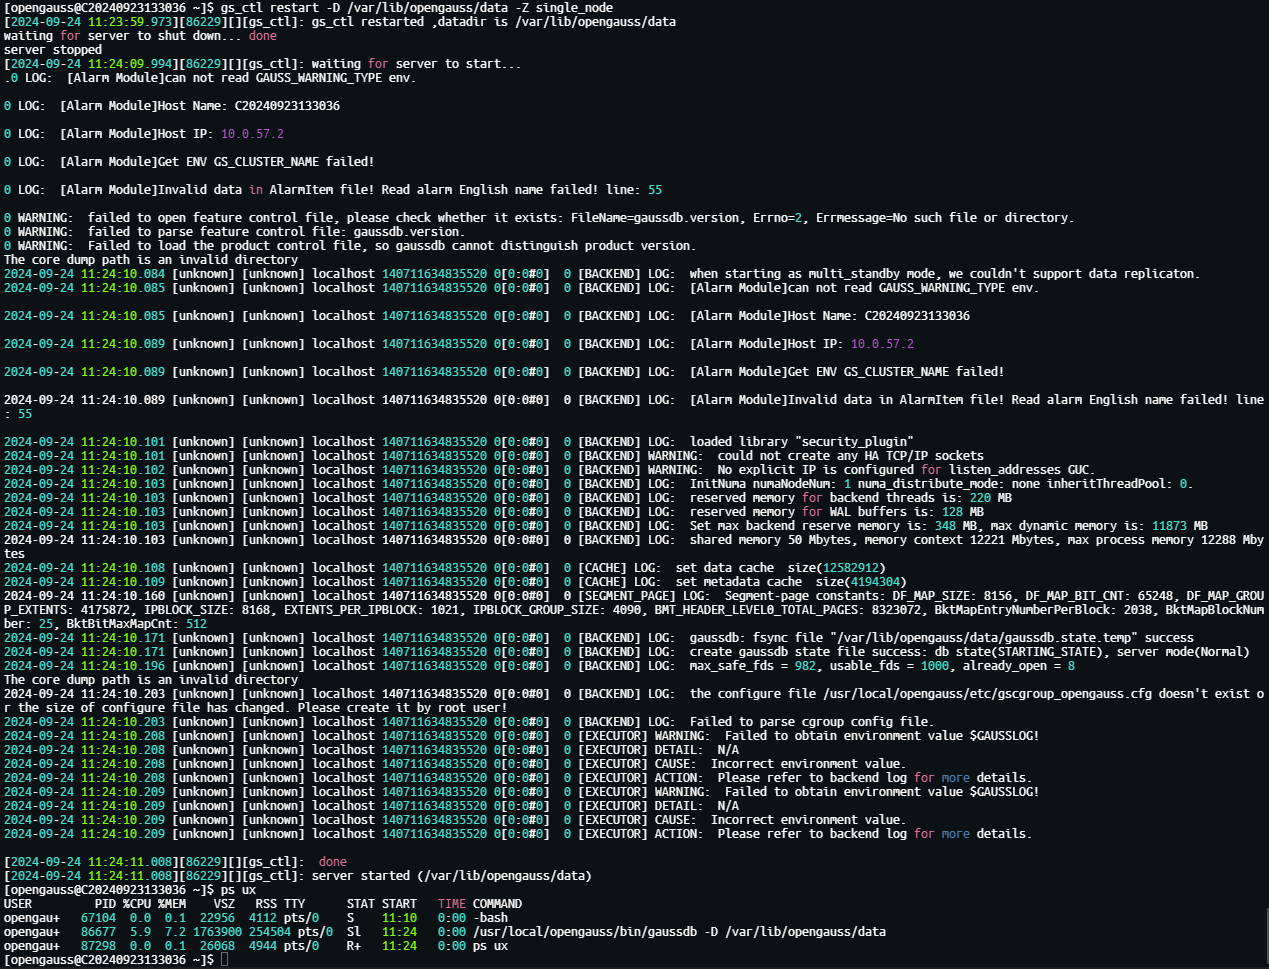1269x969 pixels.
Task: Click the 'VSZ' column header
Action: [x=224, y=903]
